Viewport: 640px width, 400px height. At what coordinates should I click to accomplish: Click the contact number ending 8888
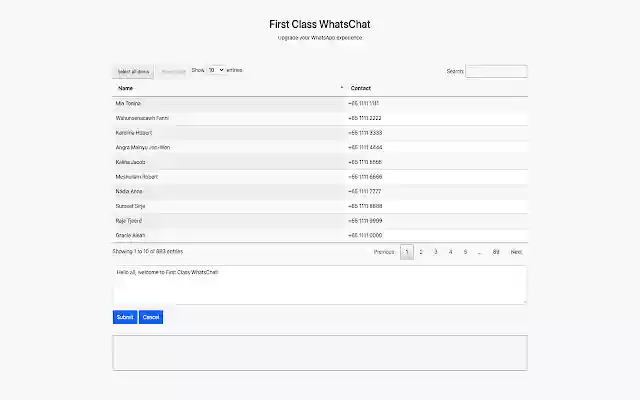(x=365, y=206)
